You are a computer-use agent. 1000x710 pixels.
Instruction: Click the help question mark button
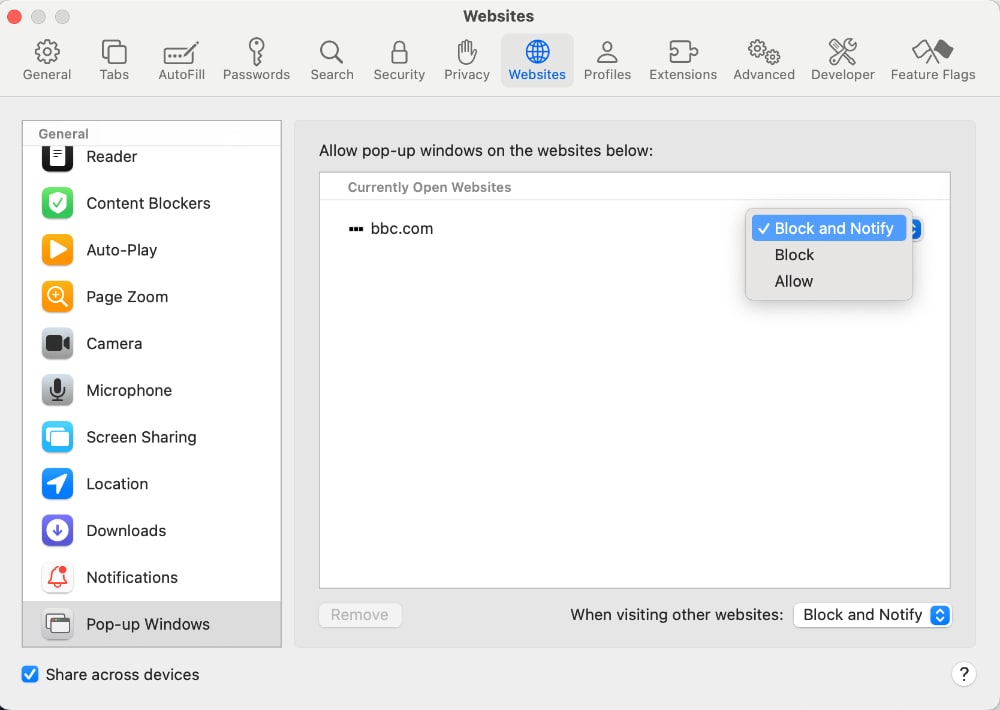point(963,674)
